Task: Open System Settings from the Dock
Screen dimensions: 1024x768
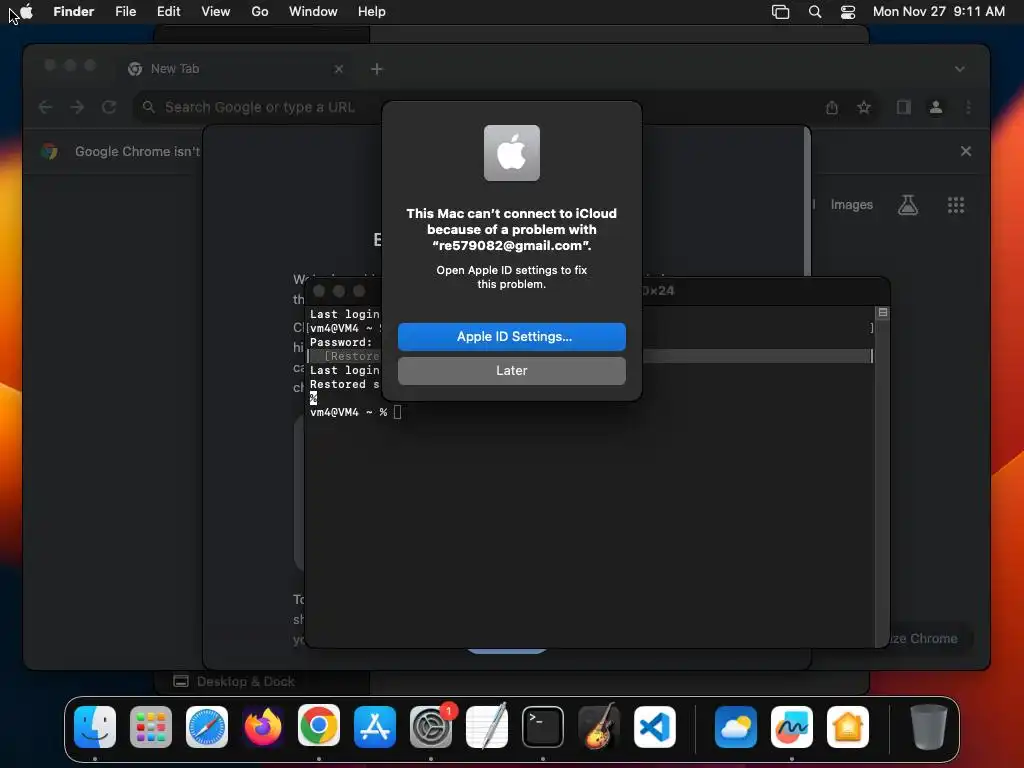Action: pos(431,727)
